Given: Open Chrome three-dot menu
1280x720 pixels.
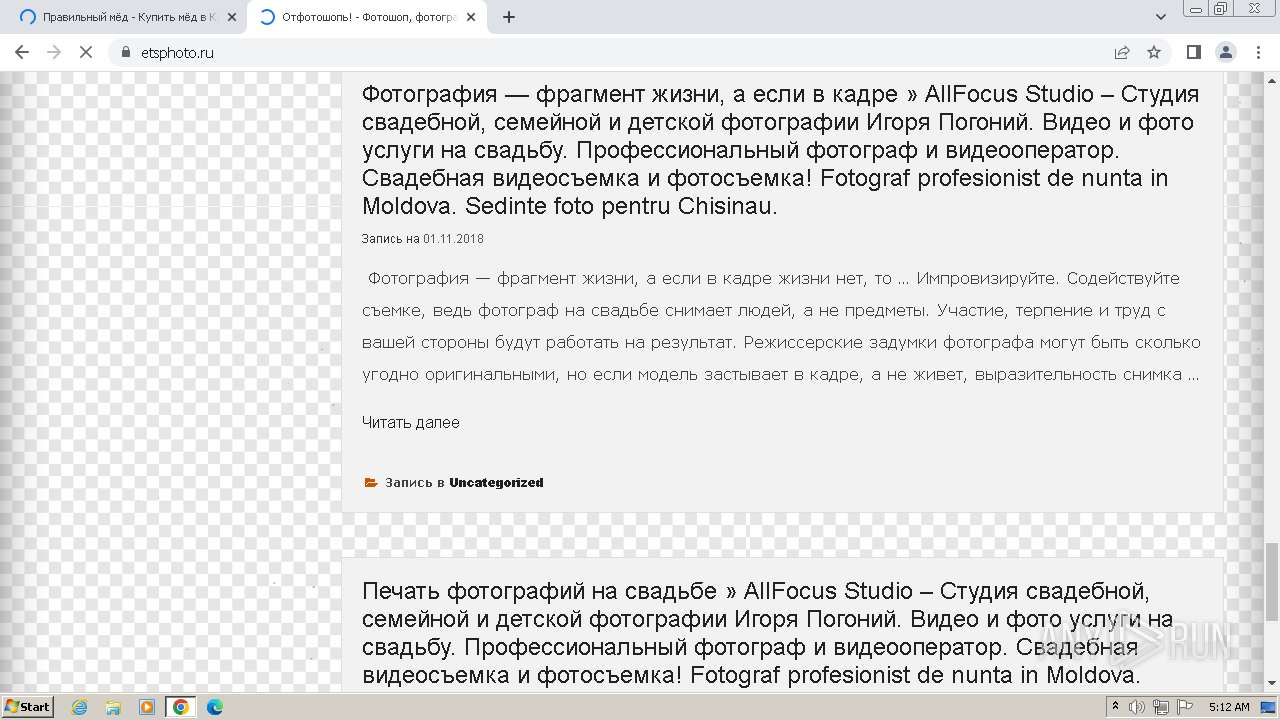Looking at the screenshot, I should click(1258, 52).
